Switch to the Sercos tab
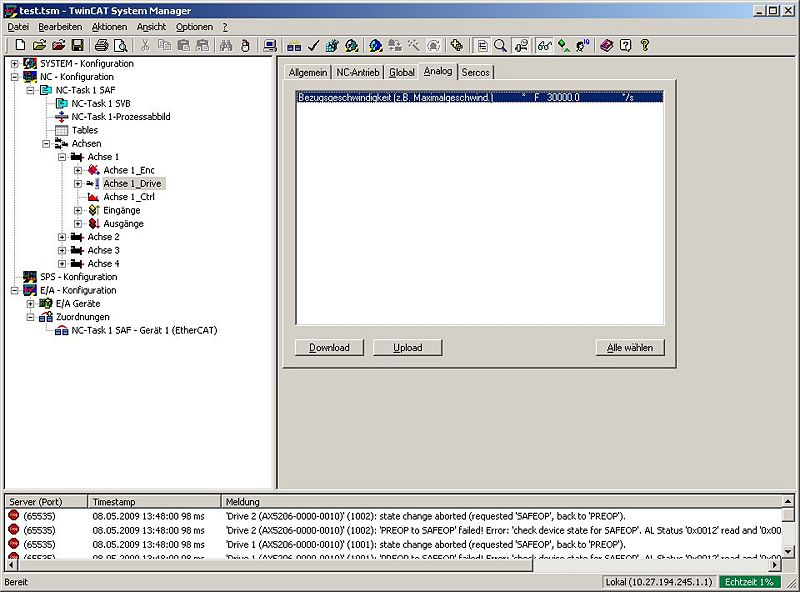The image size is (800, 592). pyautogui.click(x=476, y=72)
